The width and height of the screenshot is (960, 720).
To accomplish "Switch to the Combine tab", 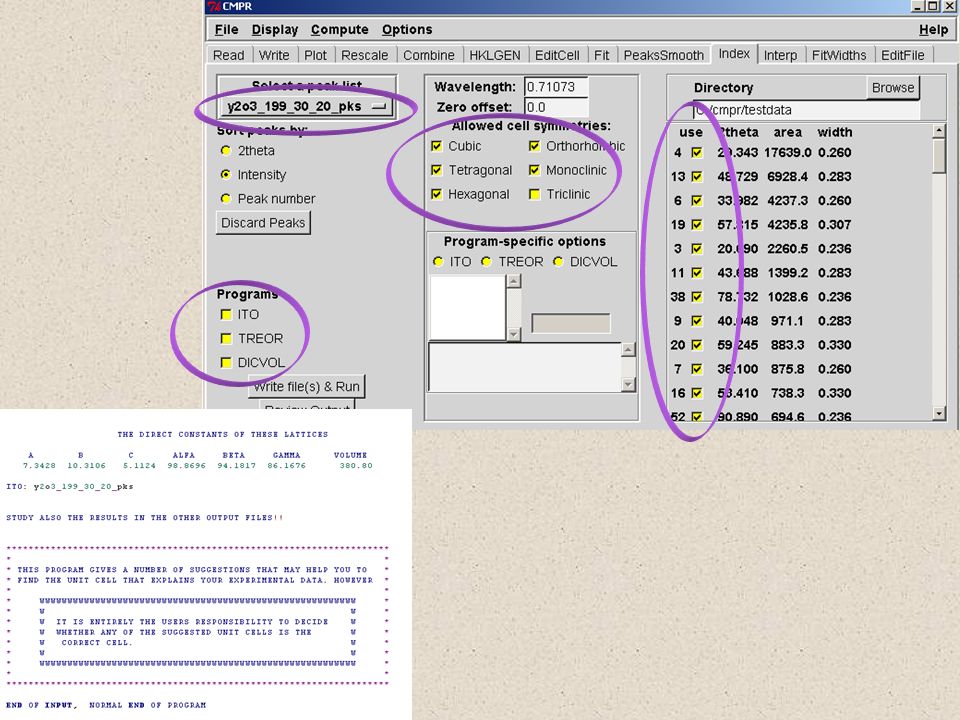I will 429,55.
